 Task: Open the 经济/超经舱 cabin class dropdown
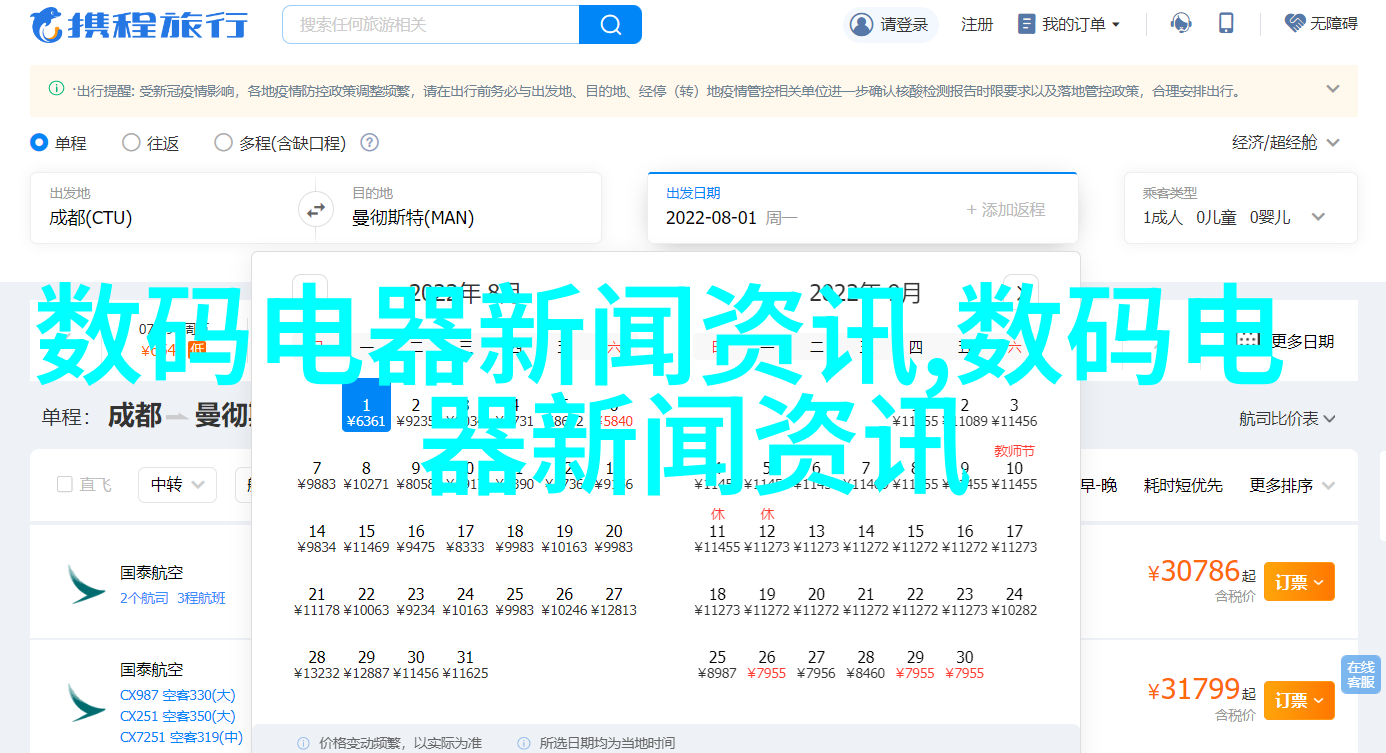1286,143
